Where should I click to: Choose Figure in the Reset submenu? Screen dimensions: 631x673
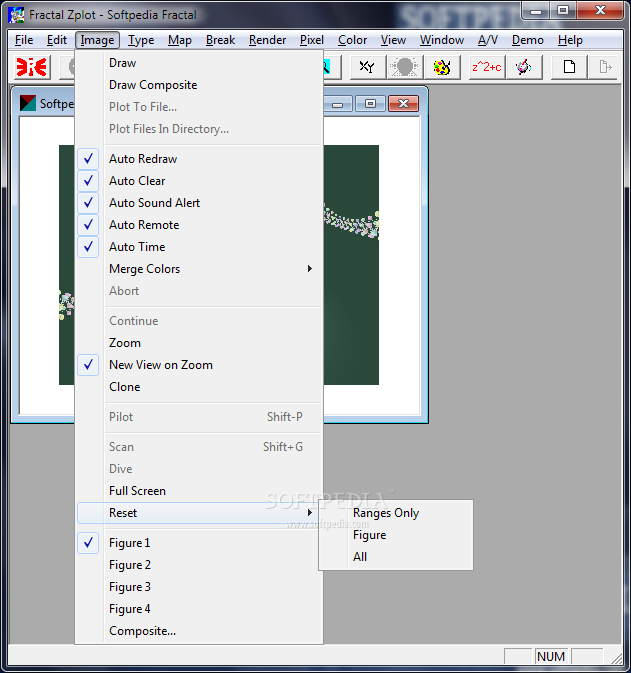(x=396, y=535)
